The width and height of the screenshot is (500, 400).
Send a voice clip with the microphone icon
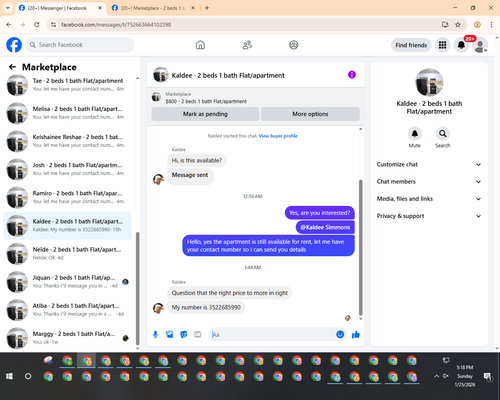pyautogui.click(x=155, y=334)
